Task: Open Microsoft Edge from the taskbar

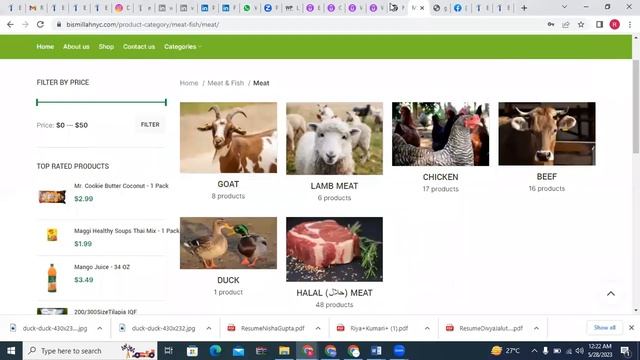Action: 215,351
